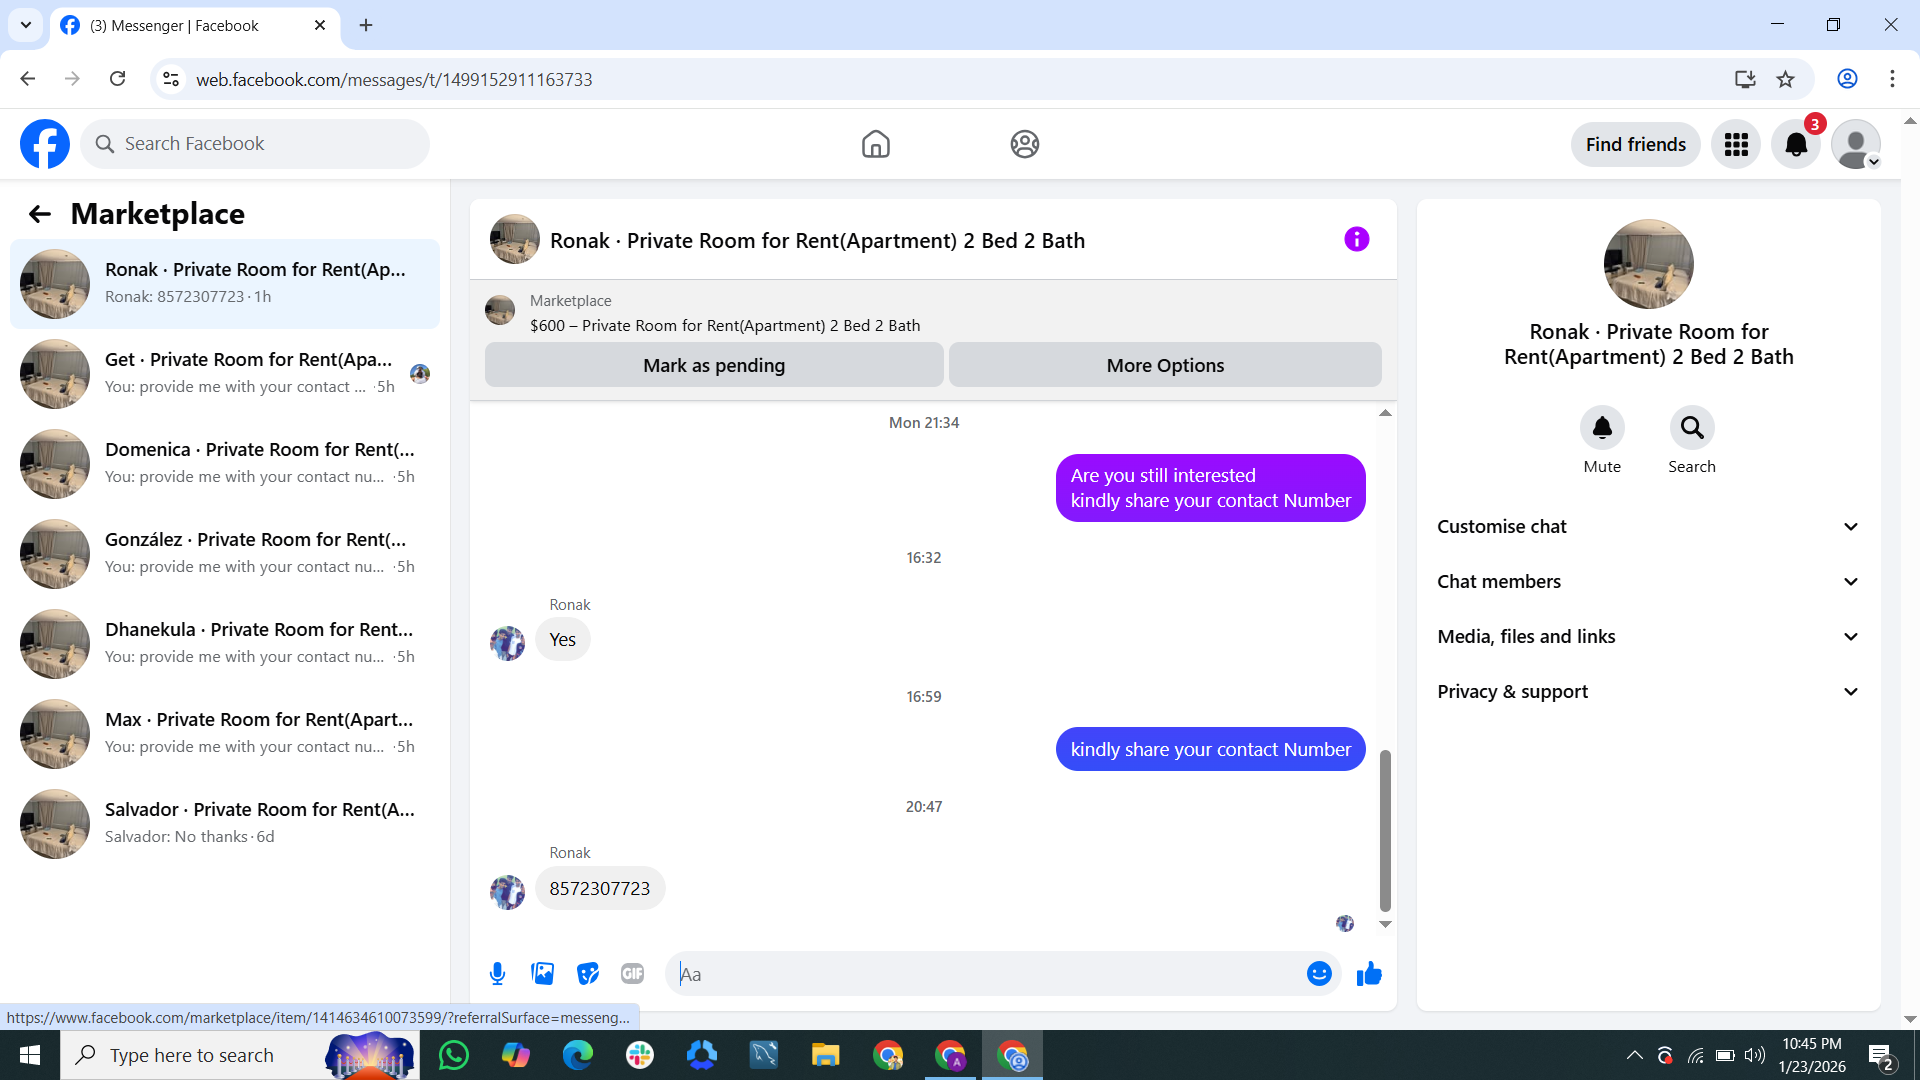This screenshot has width=1920, height=1080.
Task: Open the emoji picker in message box
Action: (x=1319, y=974)
